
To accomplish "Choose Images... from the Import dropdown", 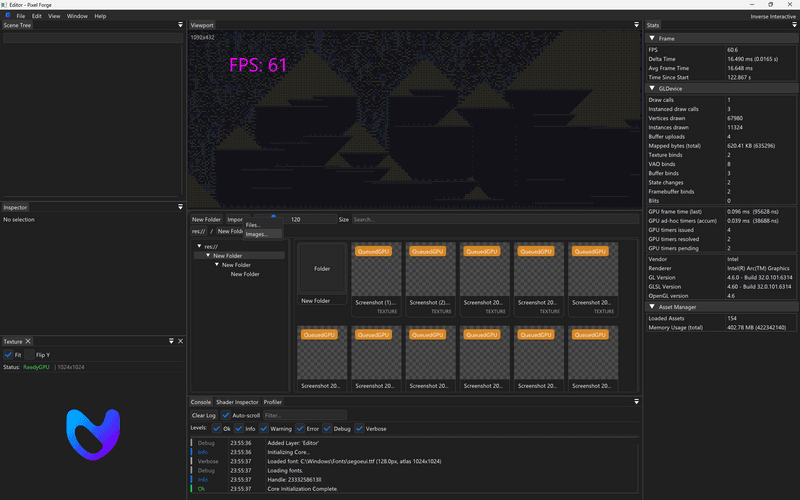I will point(257,234).
